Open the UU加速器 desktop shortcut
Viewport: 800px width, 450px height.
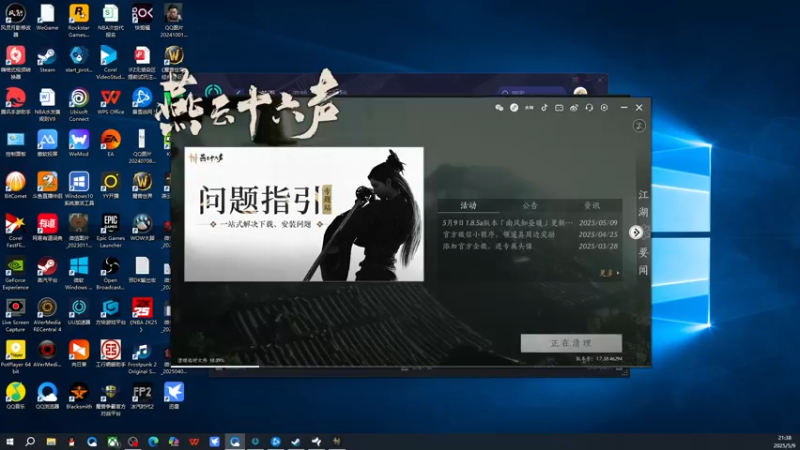(x=79, y=312)
